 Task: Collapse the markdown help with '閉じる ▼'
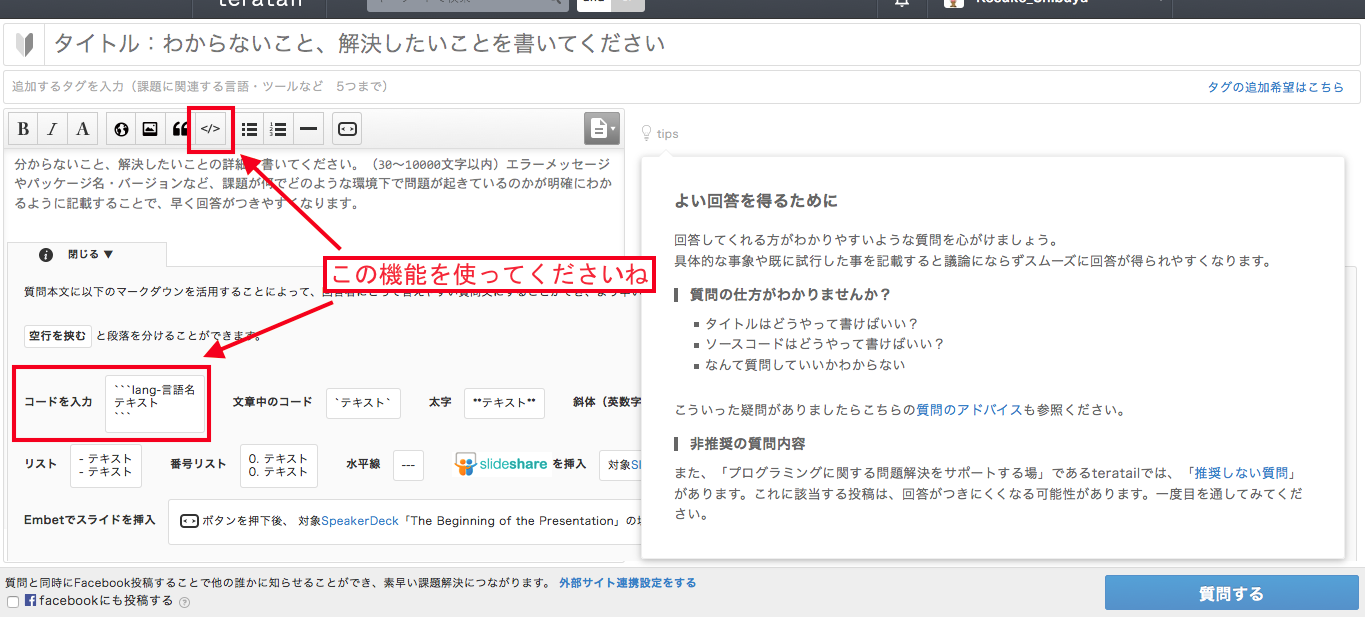pos(90,255)
